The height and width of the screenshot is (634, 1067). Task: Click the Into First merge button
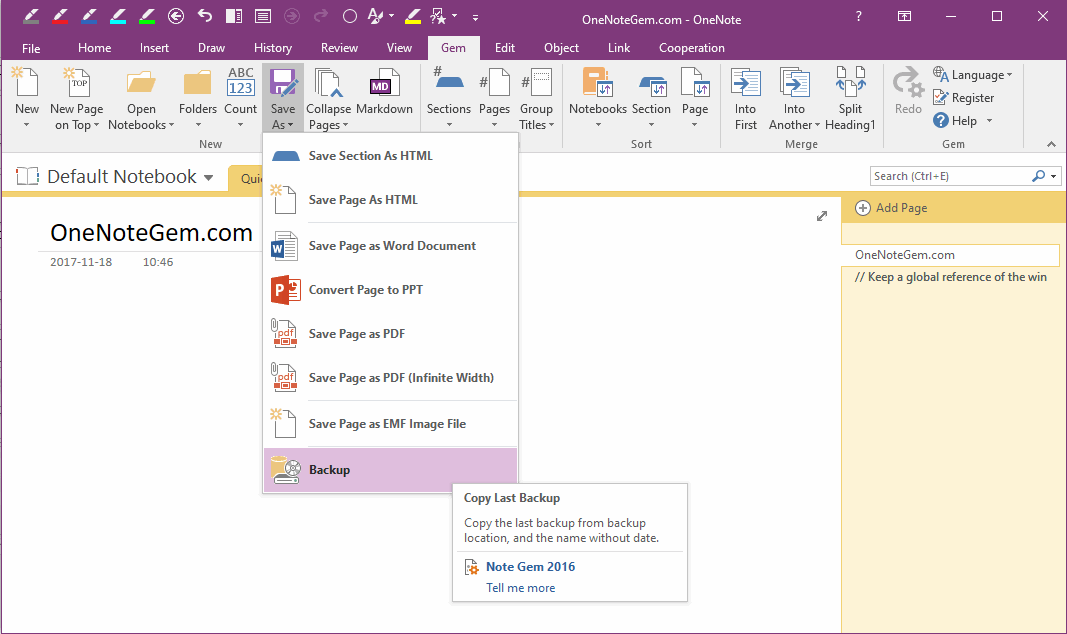pyautogui.click(x=745, y=99)
